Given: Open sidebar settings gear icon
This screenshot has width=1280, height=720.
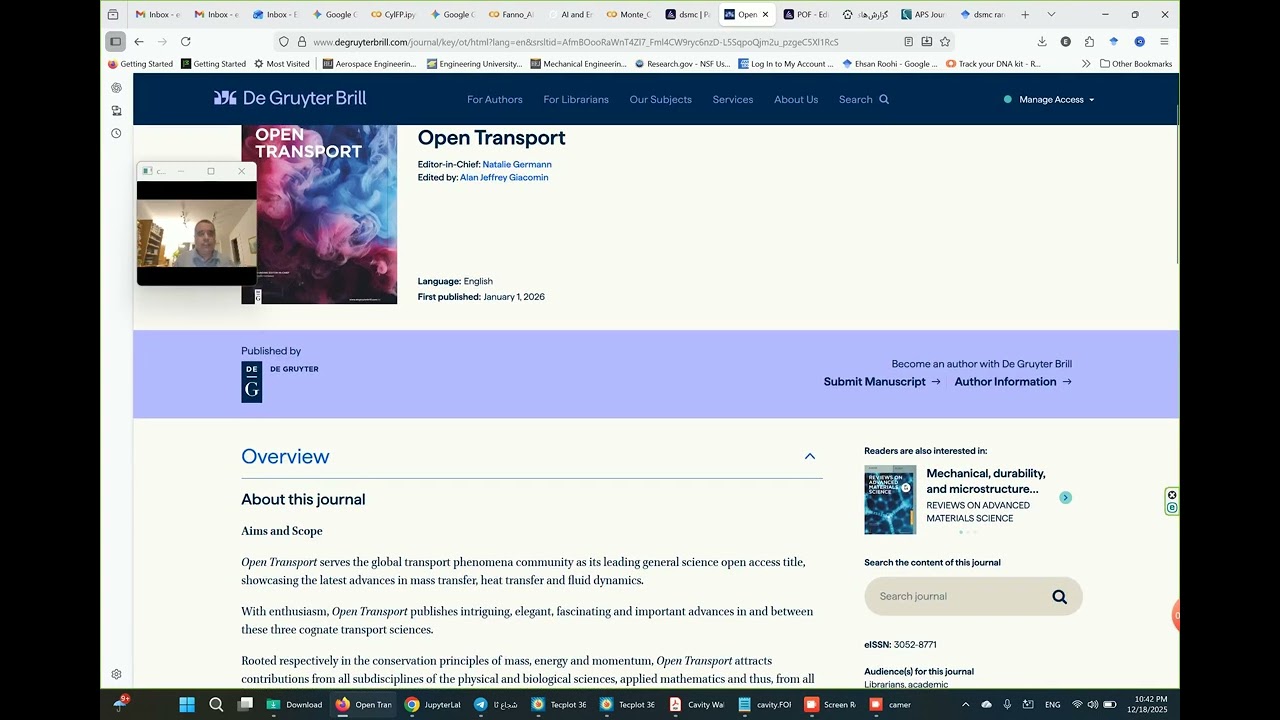Looking at the screenshot, I should pos(116,674).
